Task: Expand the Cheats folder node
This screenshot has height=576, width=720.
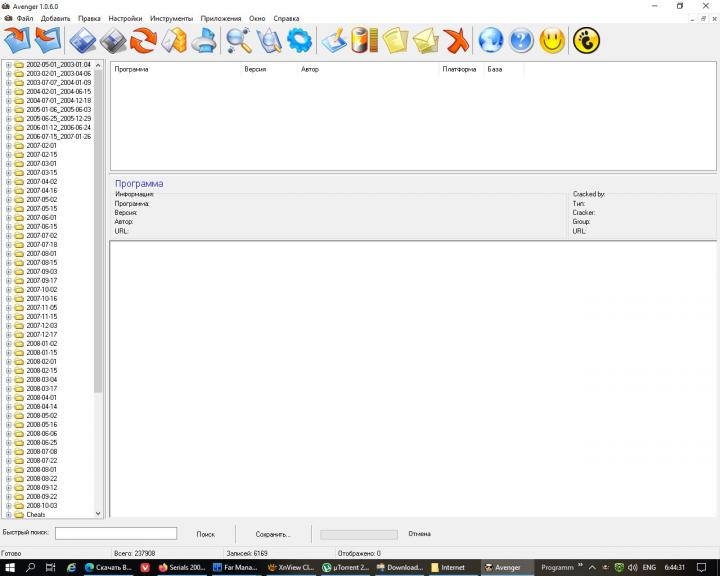Action: click(x=8, y=515)
